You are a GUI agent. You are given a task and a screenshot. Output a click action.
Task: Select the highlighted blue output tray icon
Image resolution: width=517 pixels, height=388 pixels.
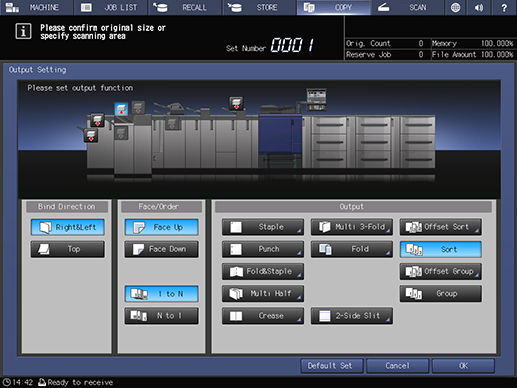click(x=121, y=109)
